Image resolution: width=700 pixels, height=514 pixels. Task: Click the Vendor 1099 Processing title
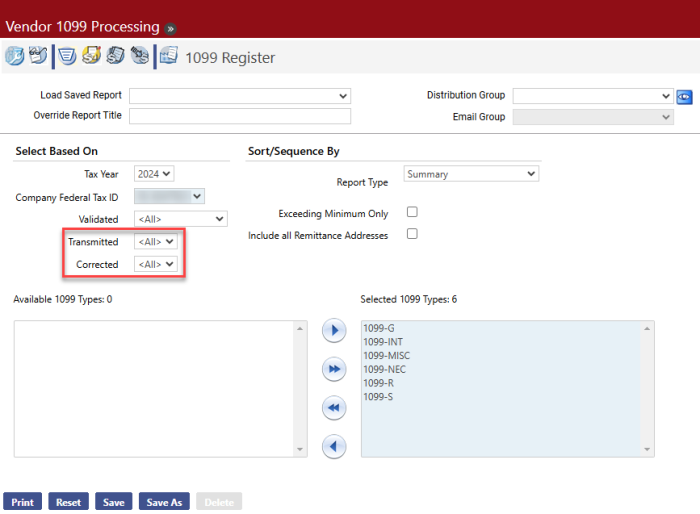click(x=83, y=27)
